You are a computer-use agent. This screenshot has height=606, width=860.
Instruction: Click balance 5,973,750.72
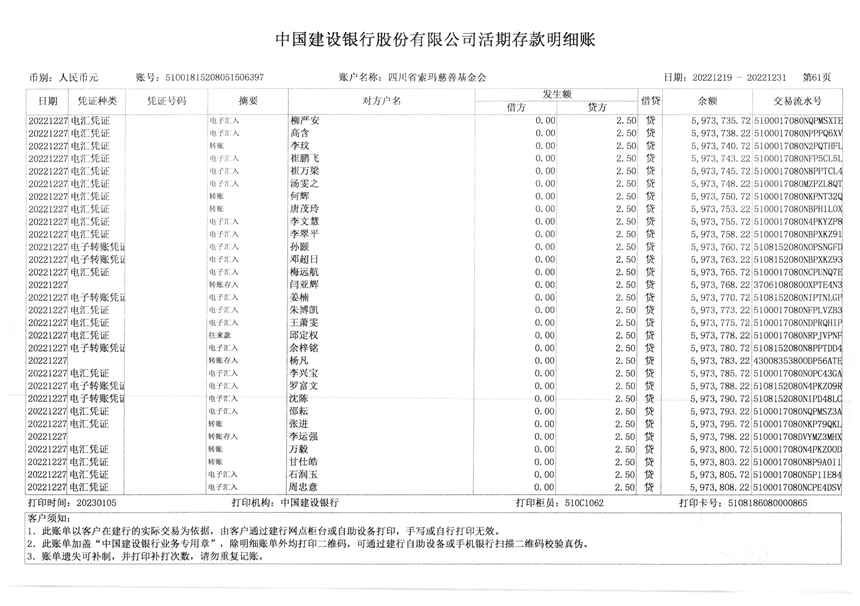click(x=721, y=196)
